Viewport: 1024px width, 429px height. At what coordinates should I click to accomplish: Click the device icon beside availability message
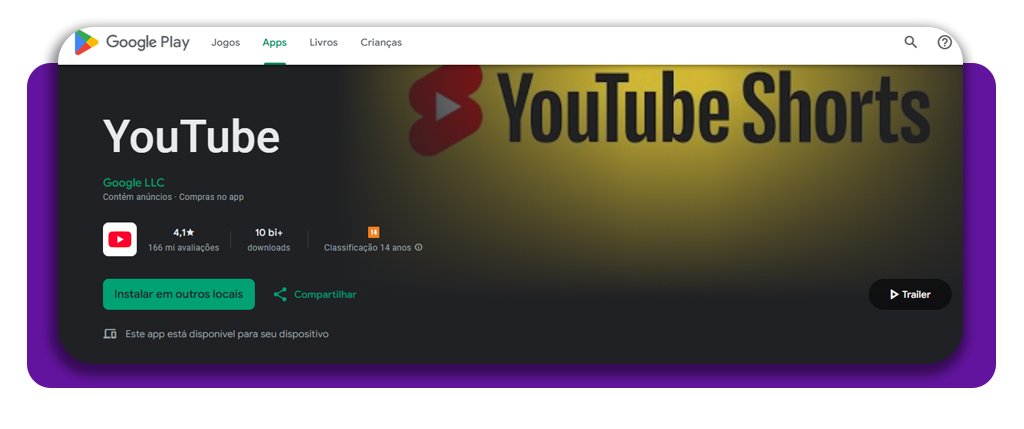pyautogui.click(x=110, y=334)
